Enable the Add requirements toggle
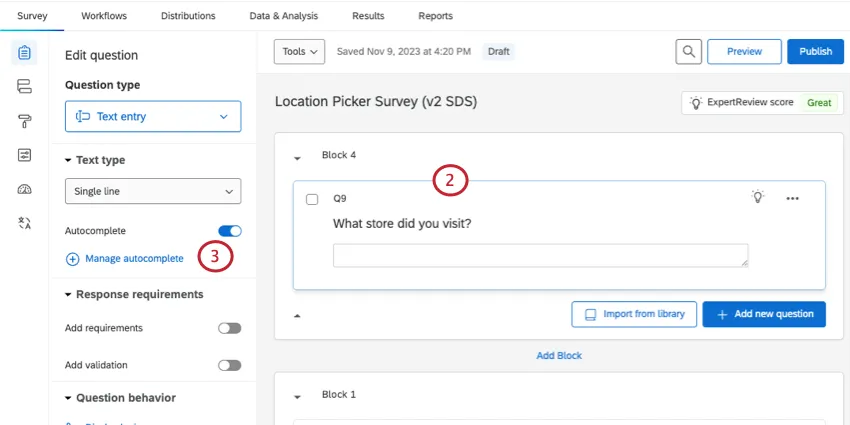This screenshot has height=425, width=850. (230, 328)
